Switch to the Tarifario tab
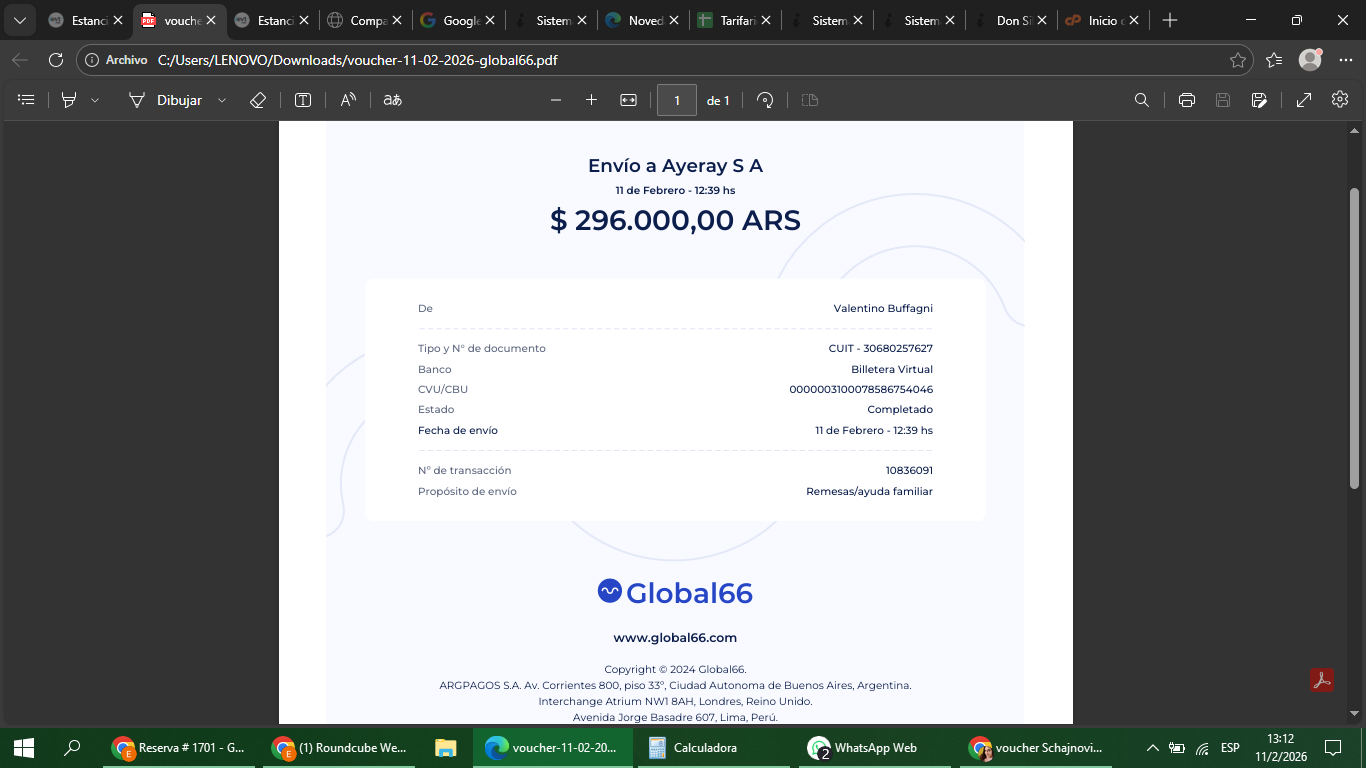This screenshot has width=1366, height=768. (735, 20)
